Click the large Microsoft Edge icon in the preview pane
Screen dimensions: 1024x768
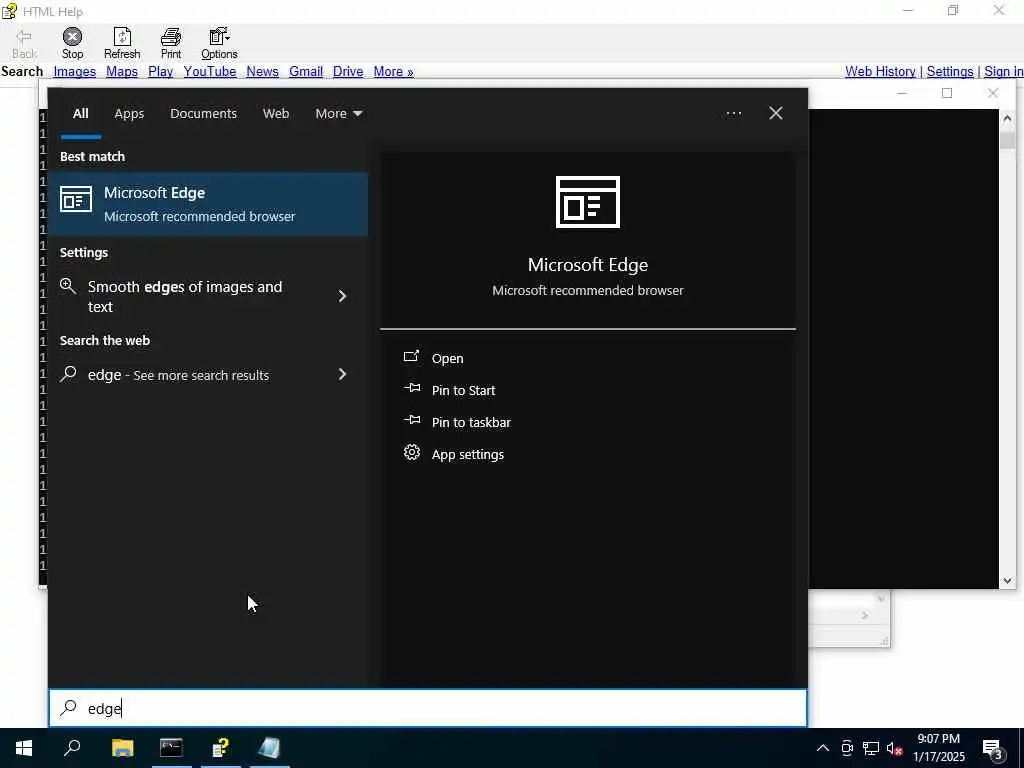point(588,202)
